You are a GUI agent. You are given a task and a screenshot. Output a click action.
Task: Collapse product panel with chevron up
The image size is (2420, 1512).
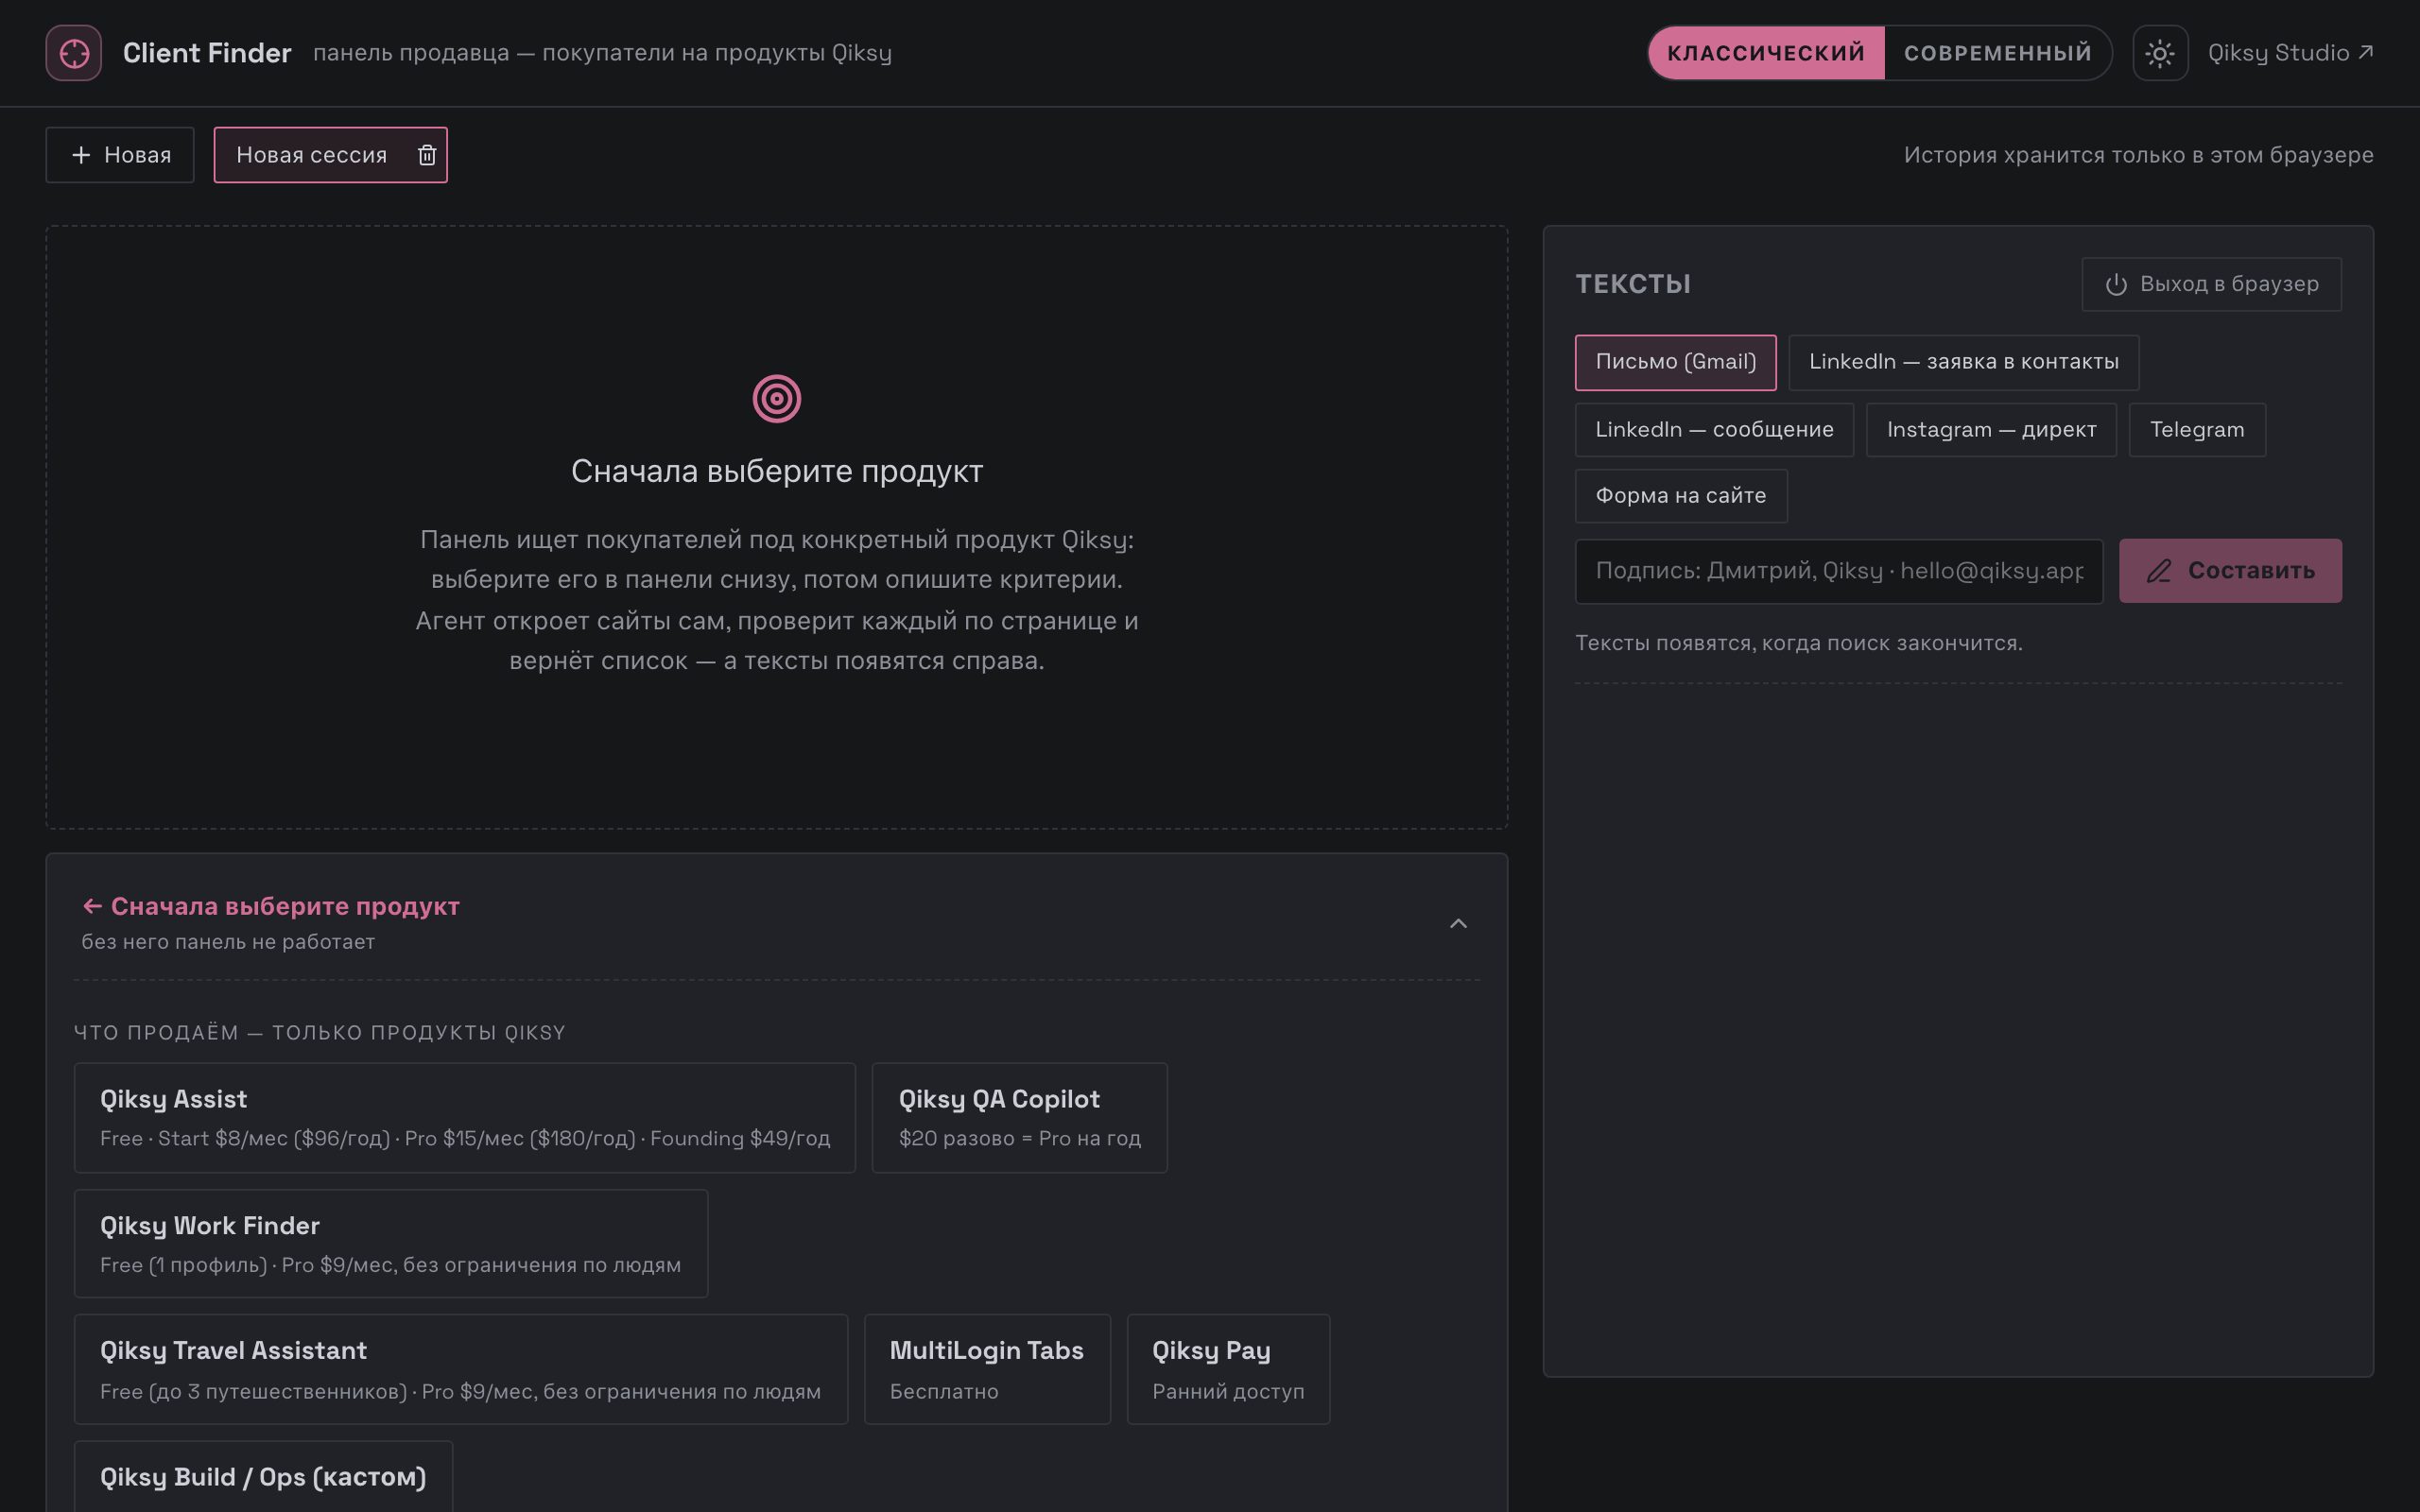point(1458,923)
